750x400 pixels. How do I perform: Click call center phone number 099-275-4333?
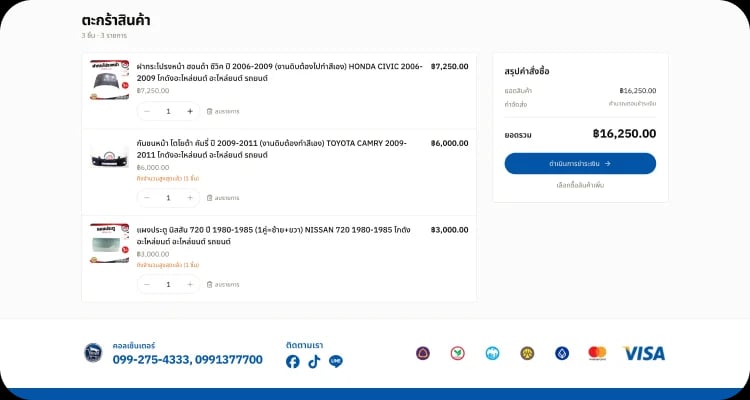(x=152, y=360)
